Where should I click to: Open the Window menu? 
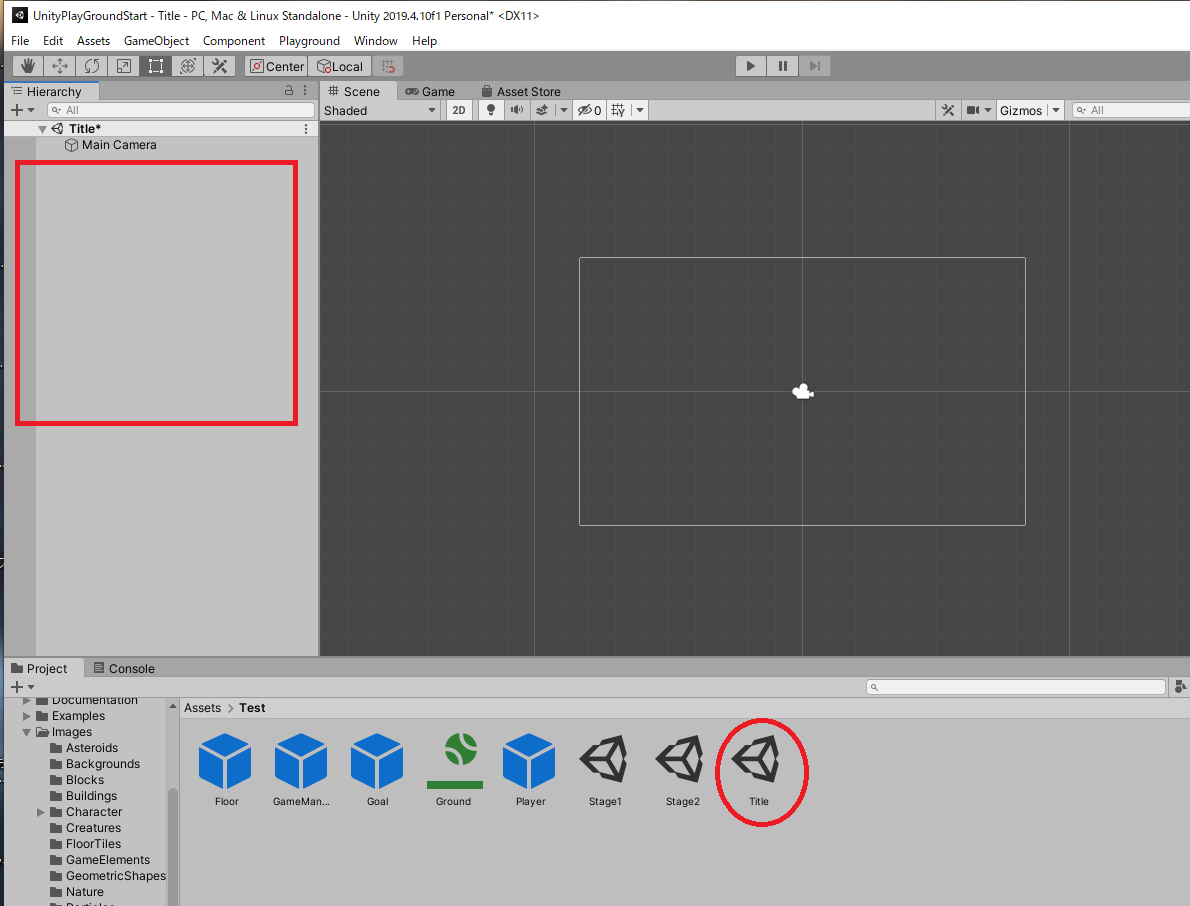tap(376, 41)
